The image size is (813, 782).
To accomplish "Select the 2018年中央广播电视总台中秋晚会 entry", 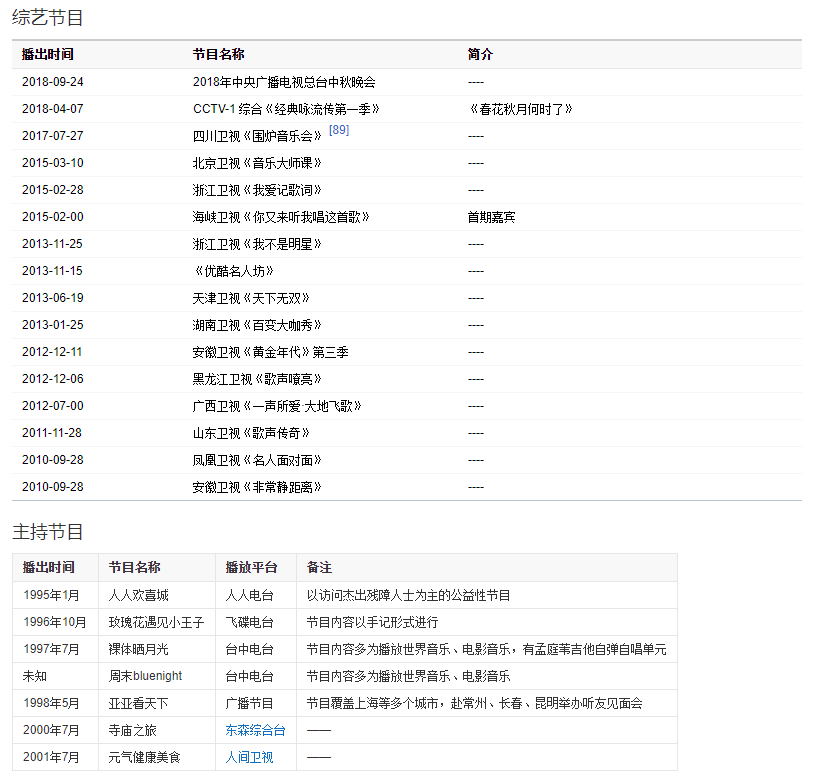I will click(x=284, y=82).
